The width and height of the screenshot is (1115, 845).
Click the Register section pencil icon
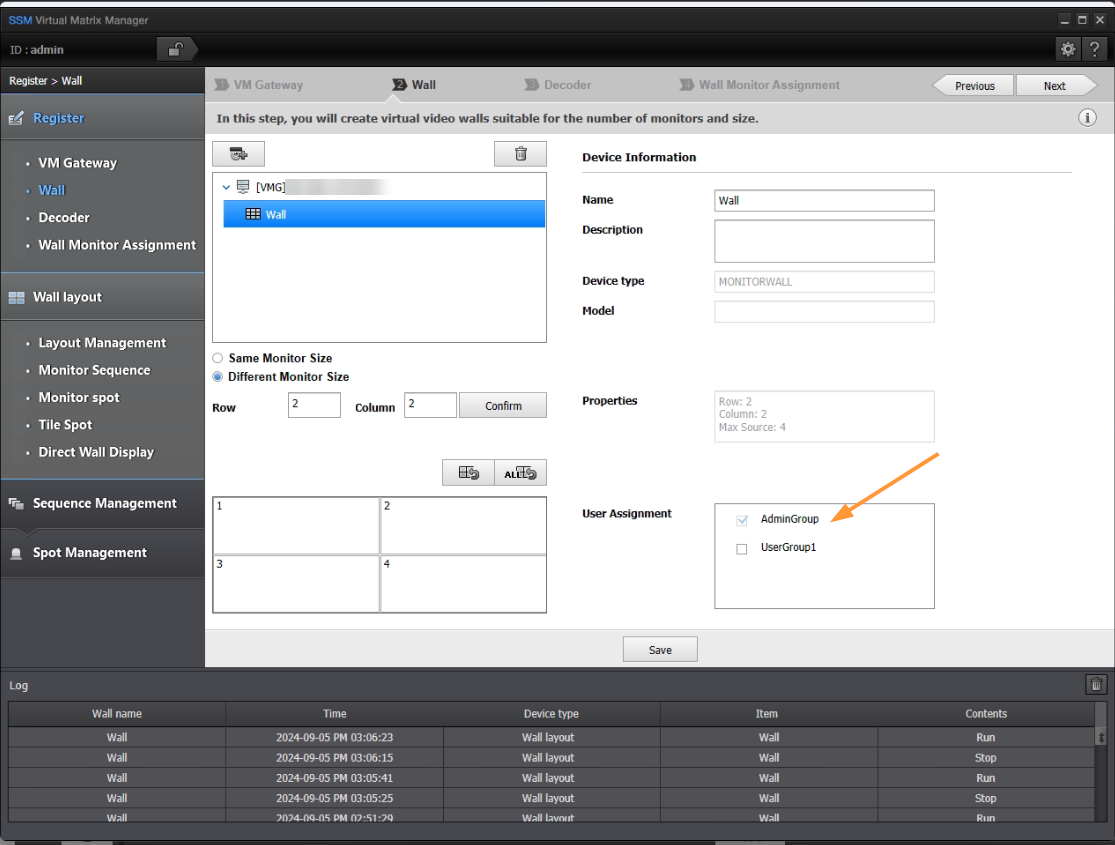click(16, 118)
